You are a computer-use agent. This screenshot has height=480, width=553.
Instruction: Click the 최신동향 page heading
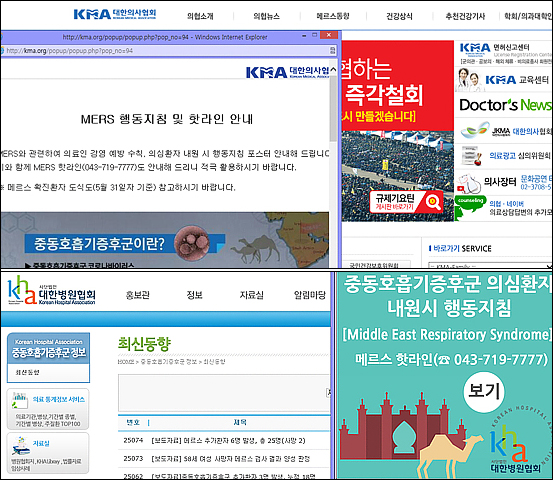(x=144, y=344)
